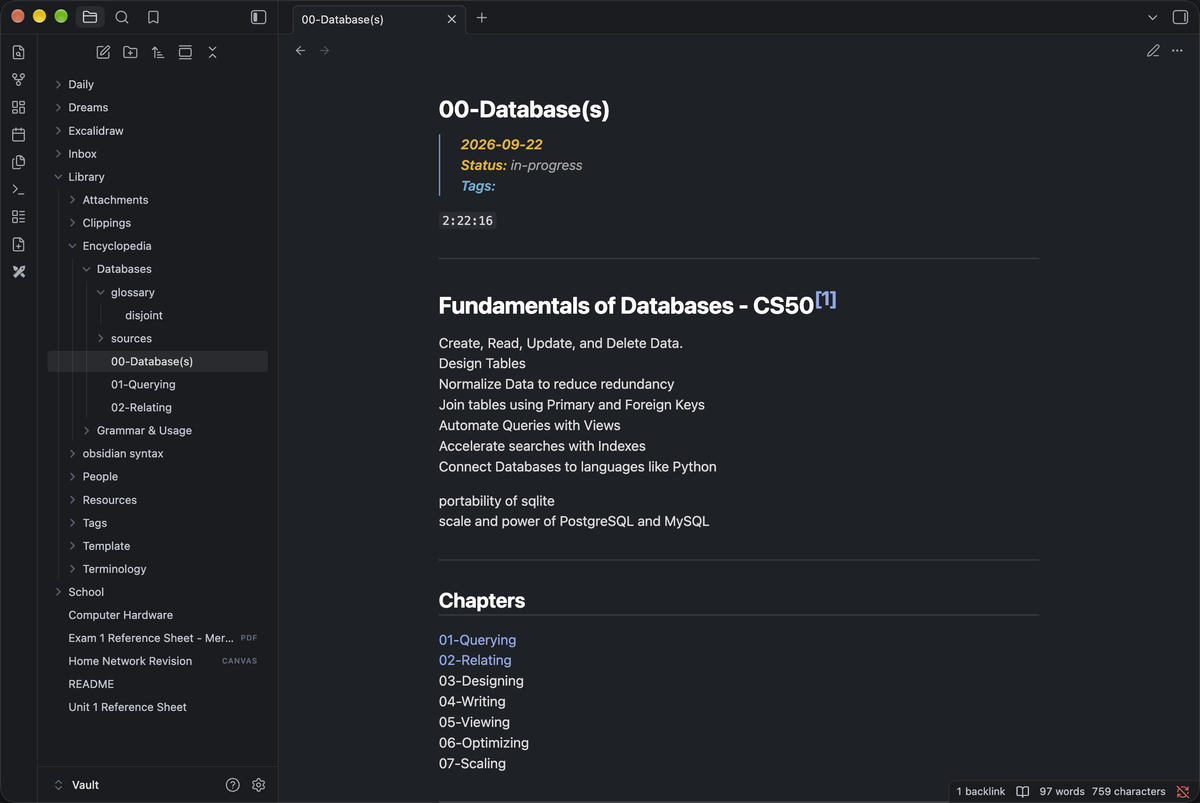Open more options three-dots menu
The image size is (1200, 803).
click(1177, 50)
